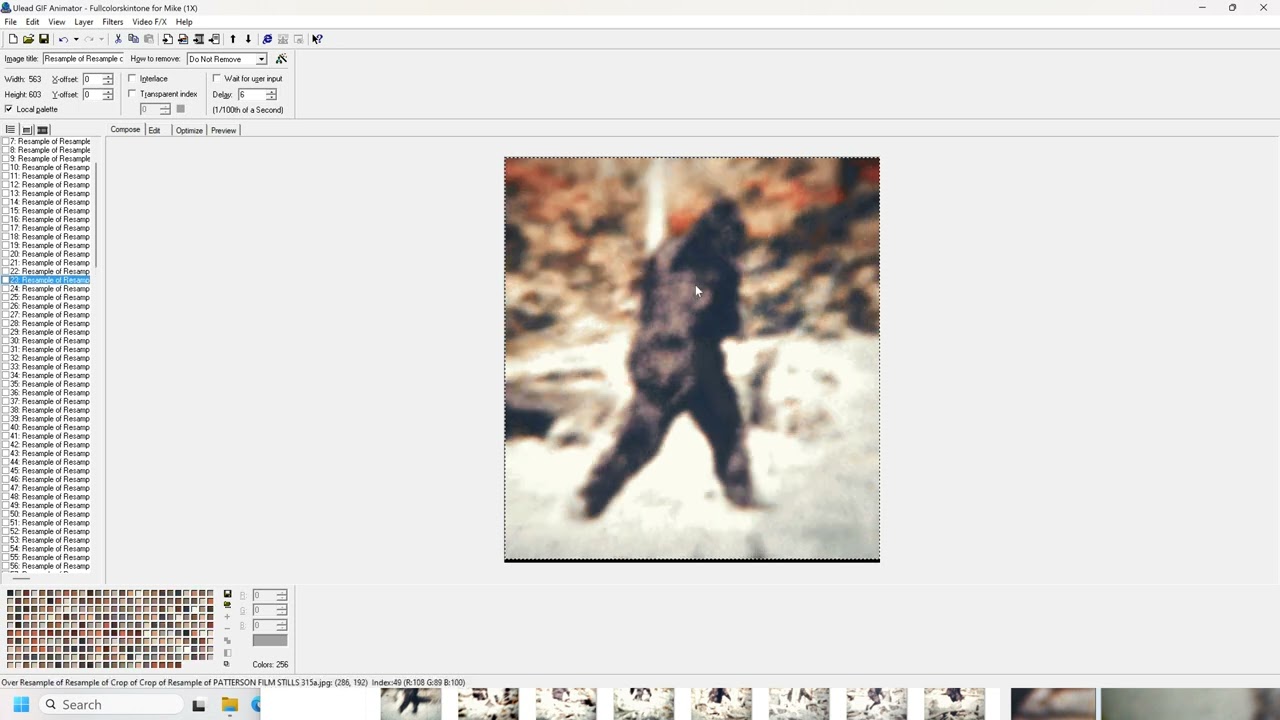Switch to the Optimize tab

189,130
